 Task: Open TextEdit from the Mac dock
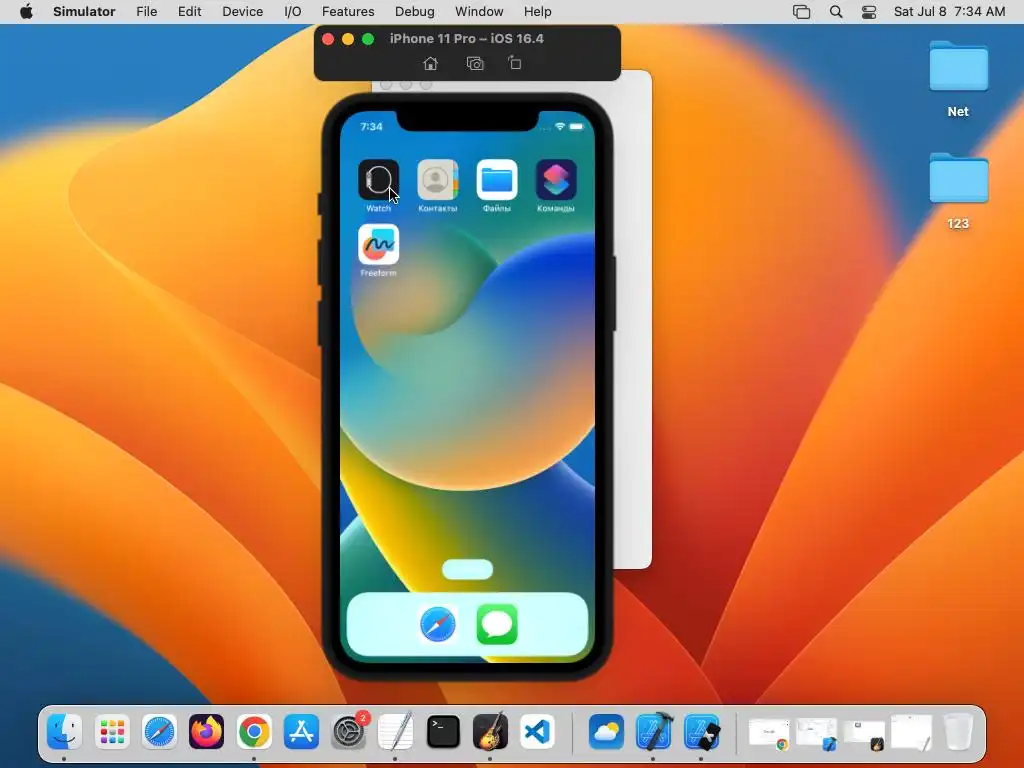point(396,731)
